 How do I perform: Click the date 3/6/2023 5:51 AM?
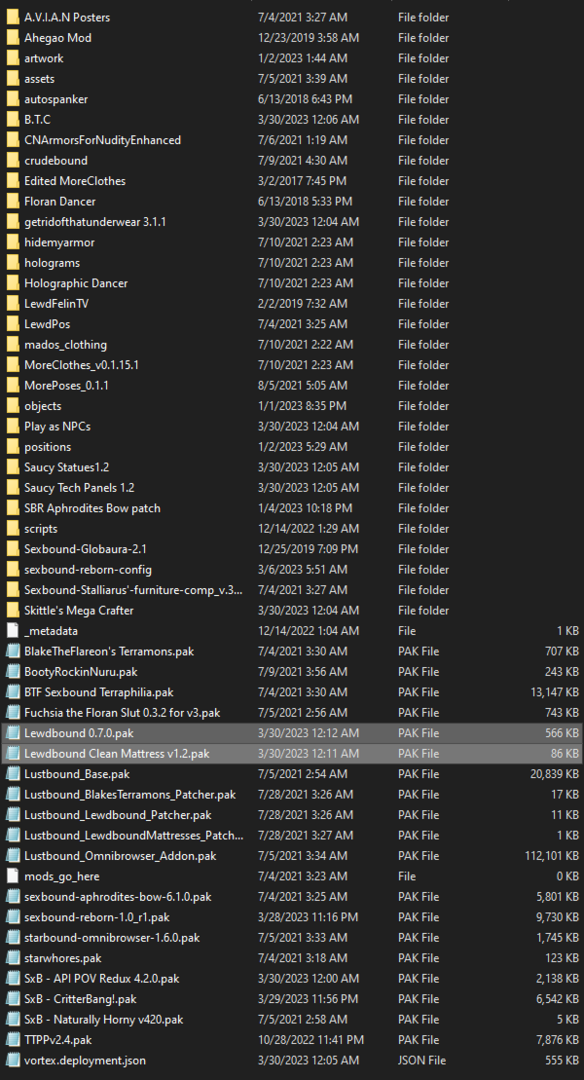(x=302, y=570)
